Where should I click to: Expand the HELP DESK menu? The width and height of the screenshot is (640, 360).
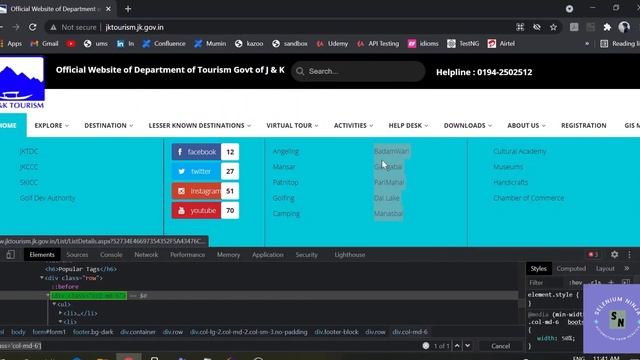408,126
